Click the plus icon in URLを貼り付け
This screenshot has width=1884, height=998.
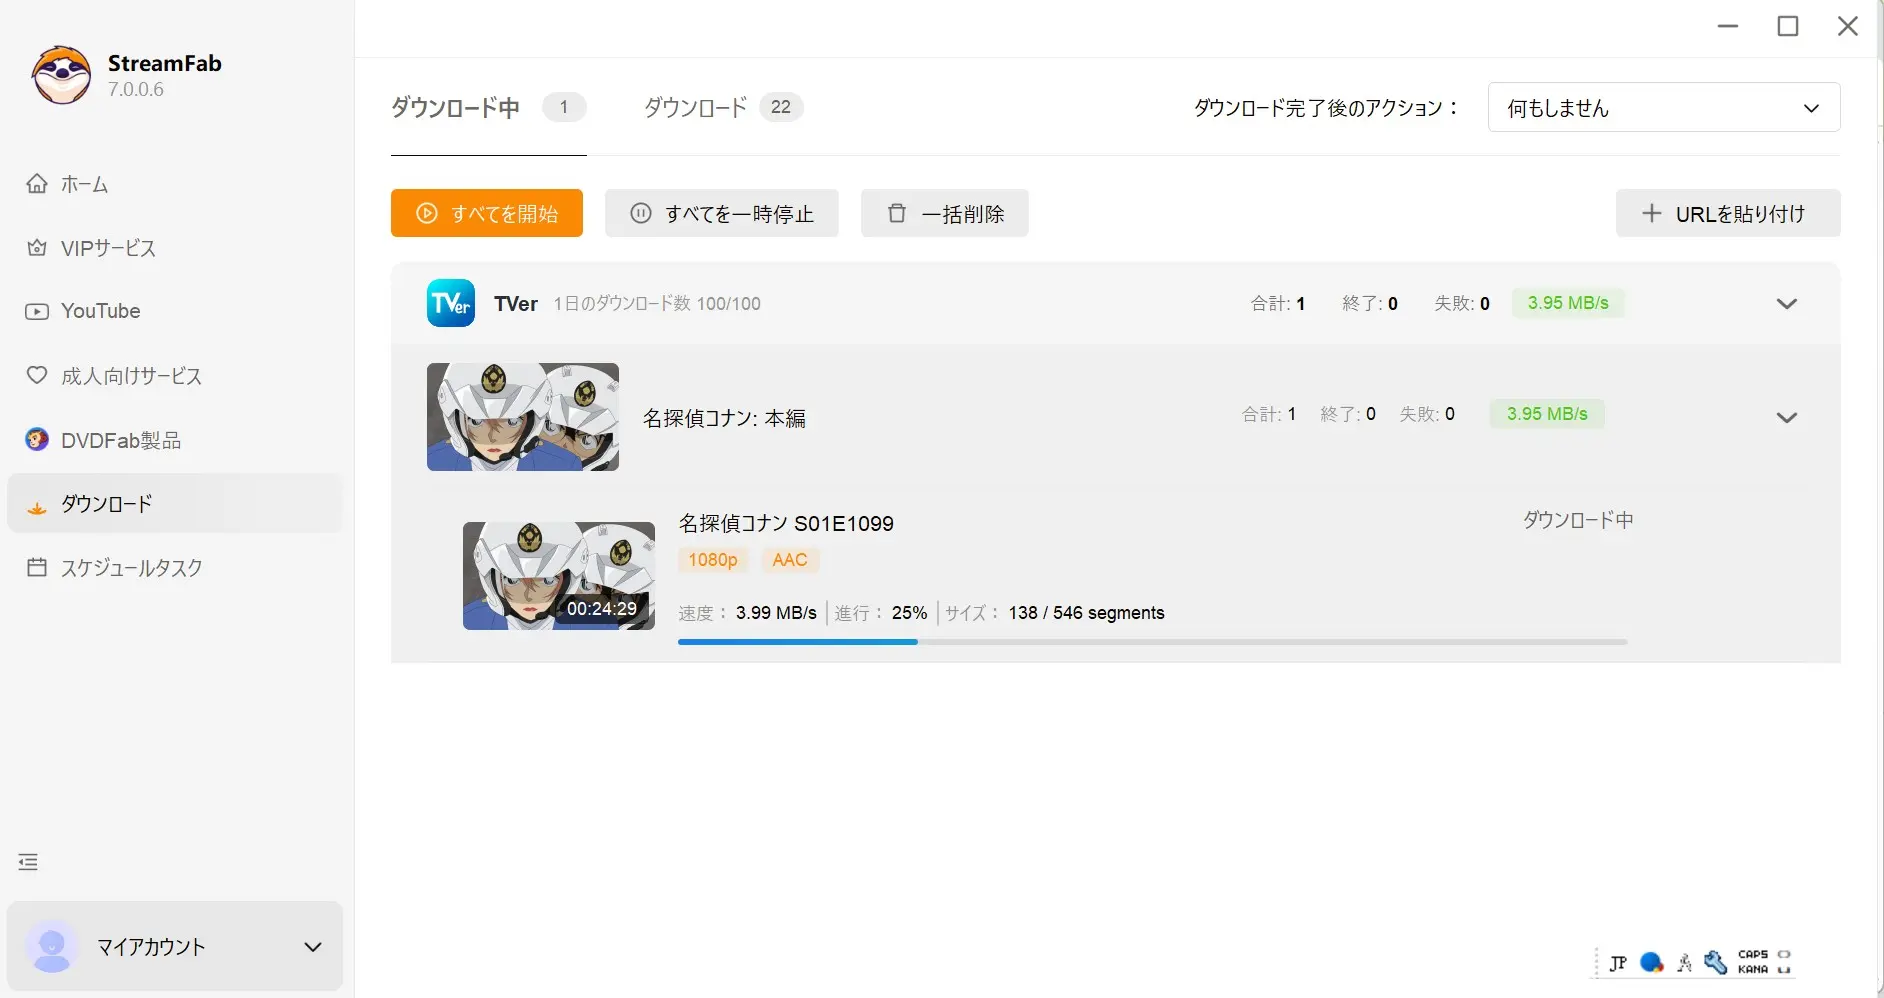point(1652,213)
